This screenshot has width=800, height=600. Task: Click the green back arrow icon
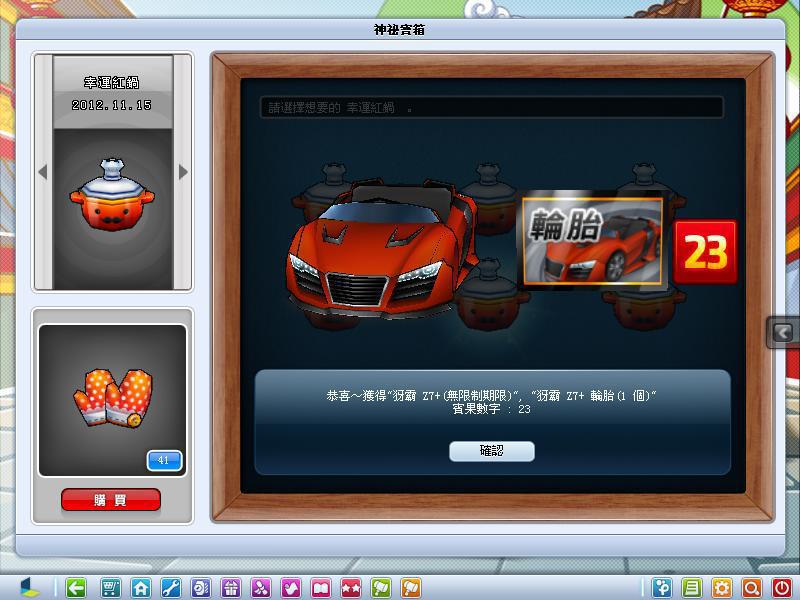tap(76, 588)
